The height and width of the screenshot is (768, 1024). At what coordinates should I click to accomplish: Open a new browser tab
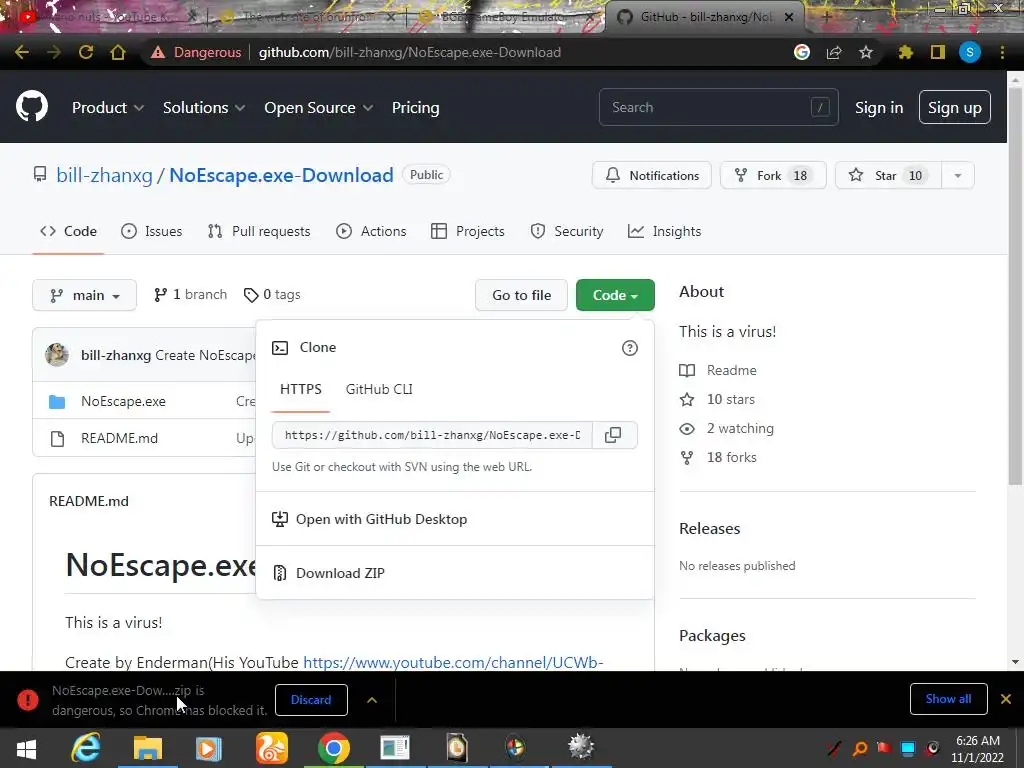(826, 17)
